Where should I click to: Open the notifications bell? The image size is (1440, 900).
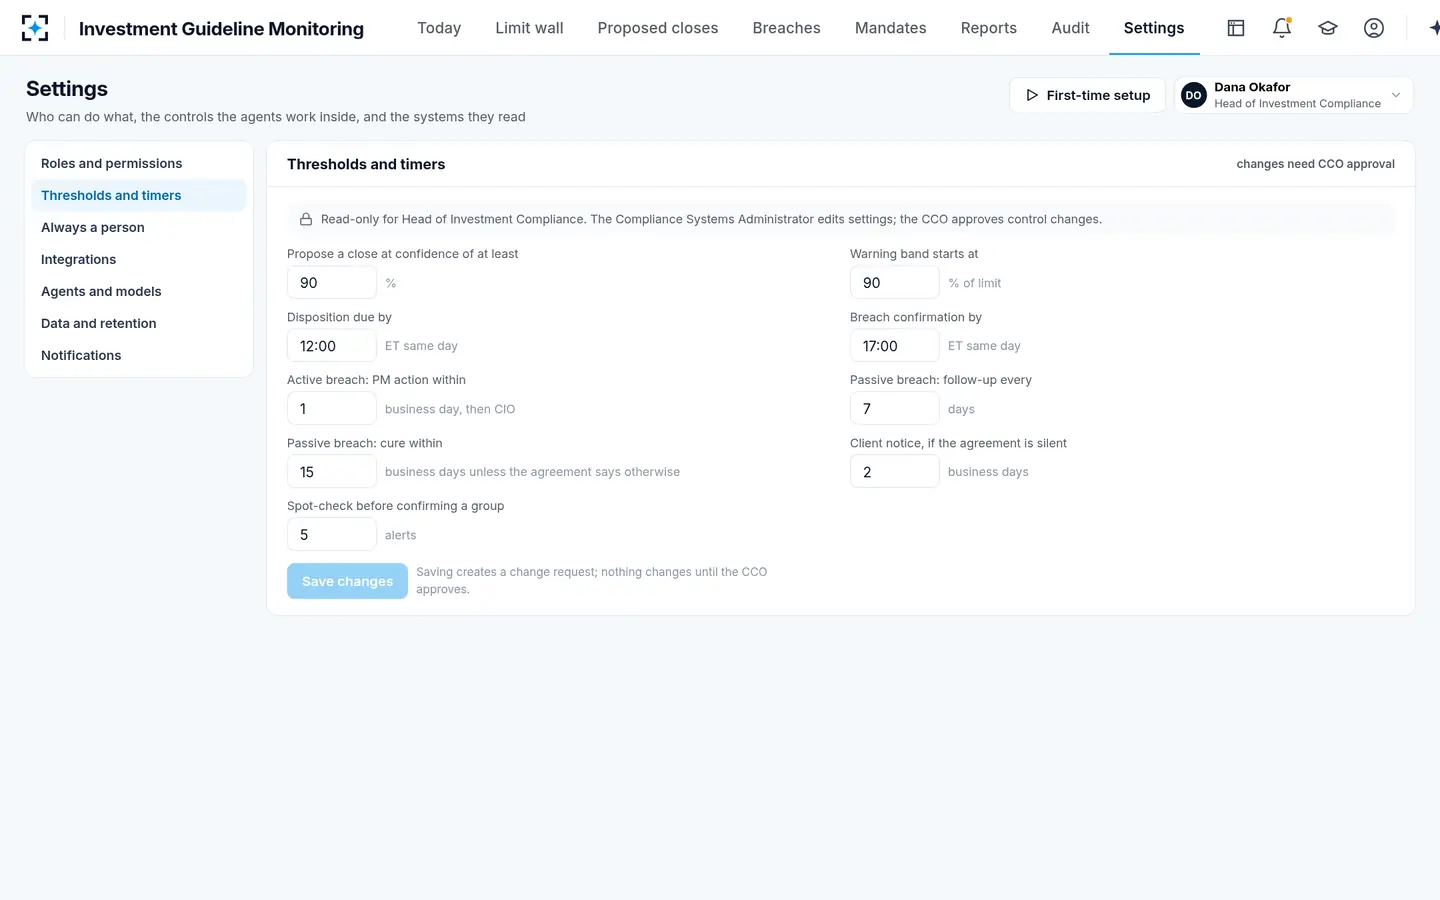coord(1282,28)
